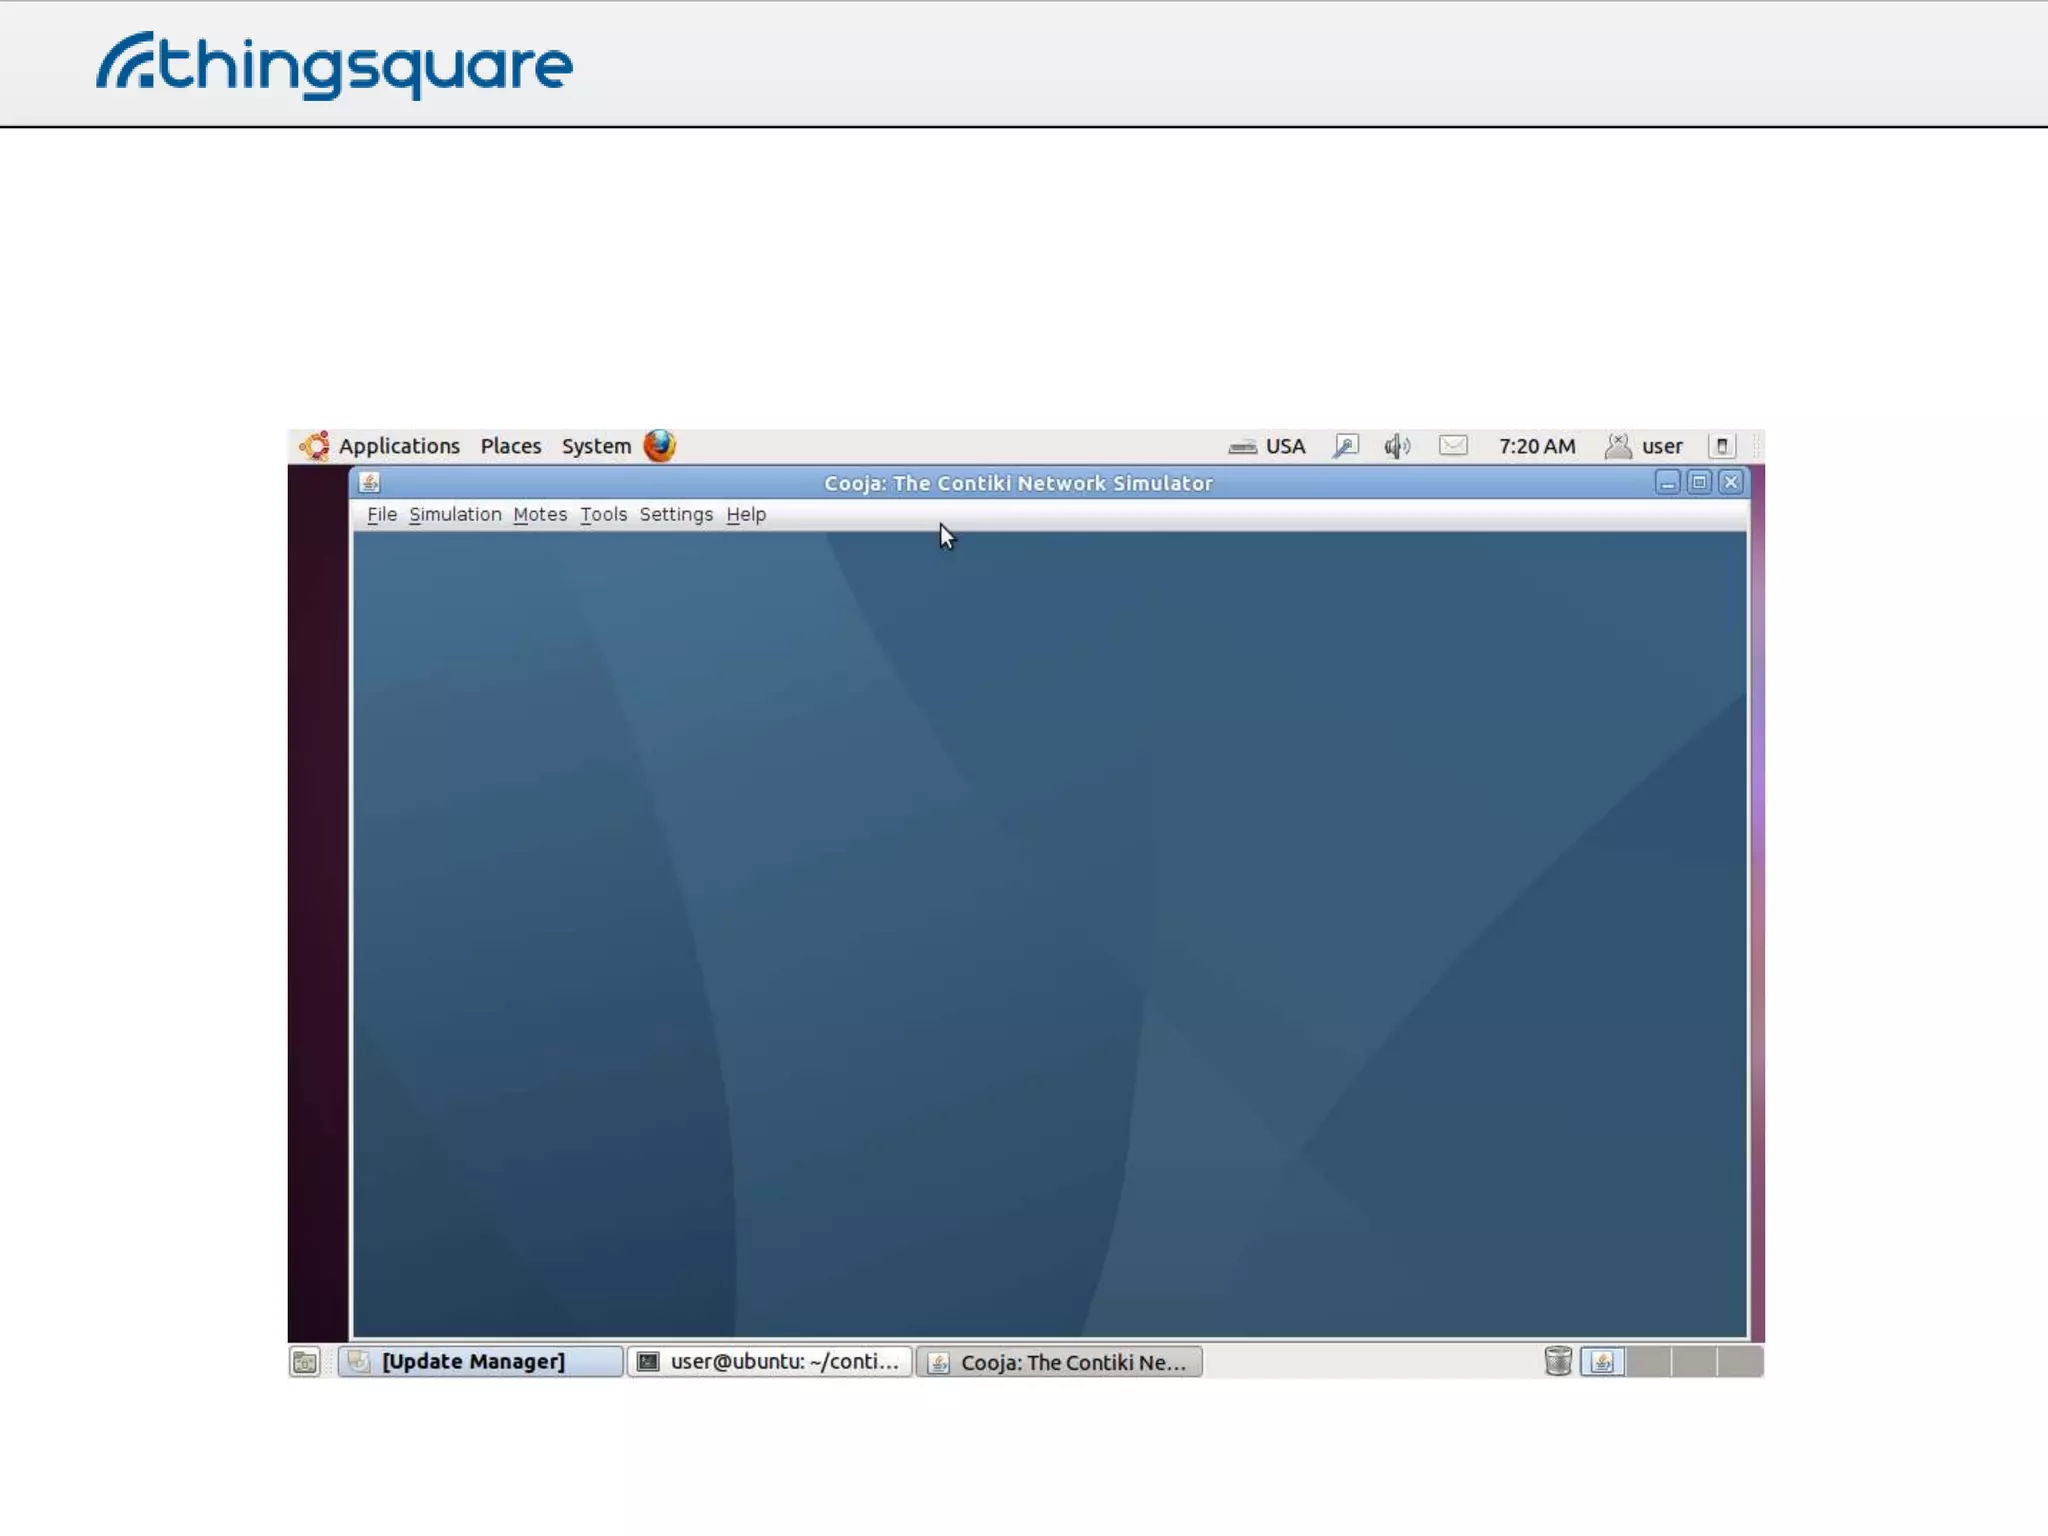Image resolution: width=2048 pixels, height=1536 pixels.
Task: Open the File menu in Cooja
Action: [x=381, y=514]
